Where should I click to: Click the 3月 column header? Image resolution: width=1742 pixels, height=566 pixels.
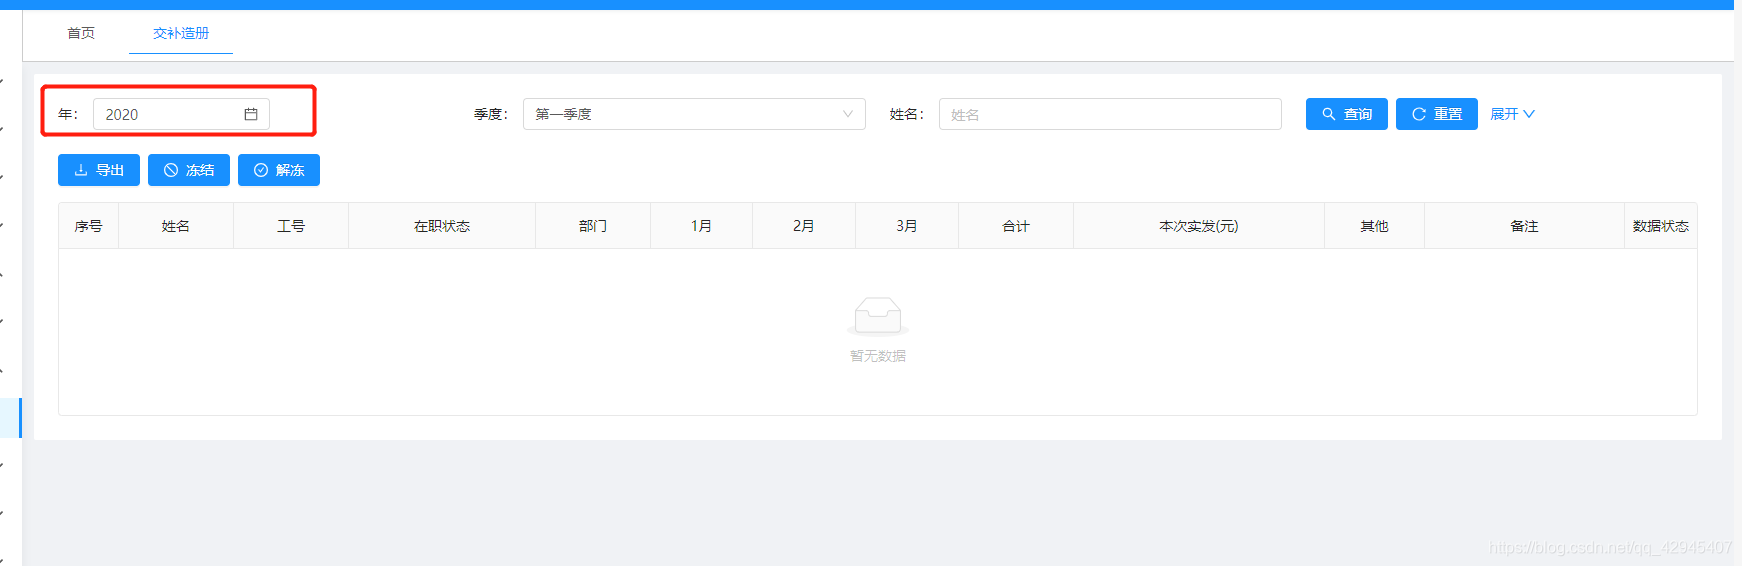[x=907, y=226]
